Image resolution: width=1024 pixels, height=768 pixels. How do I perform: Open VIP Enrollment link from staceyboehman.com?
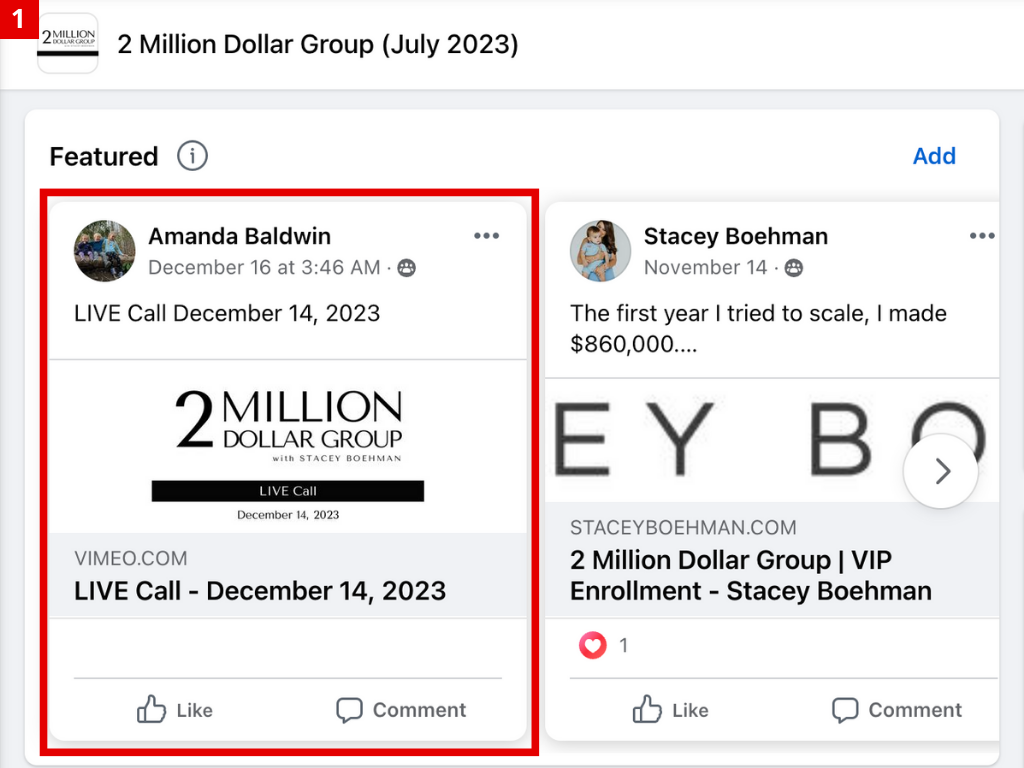click(x=750, y=575)
